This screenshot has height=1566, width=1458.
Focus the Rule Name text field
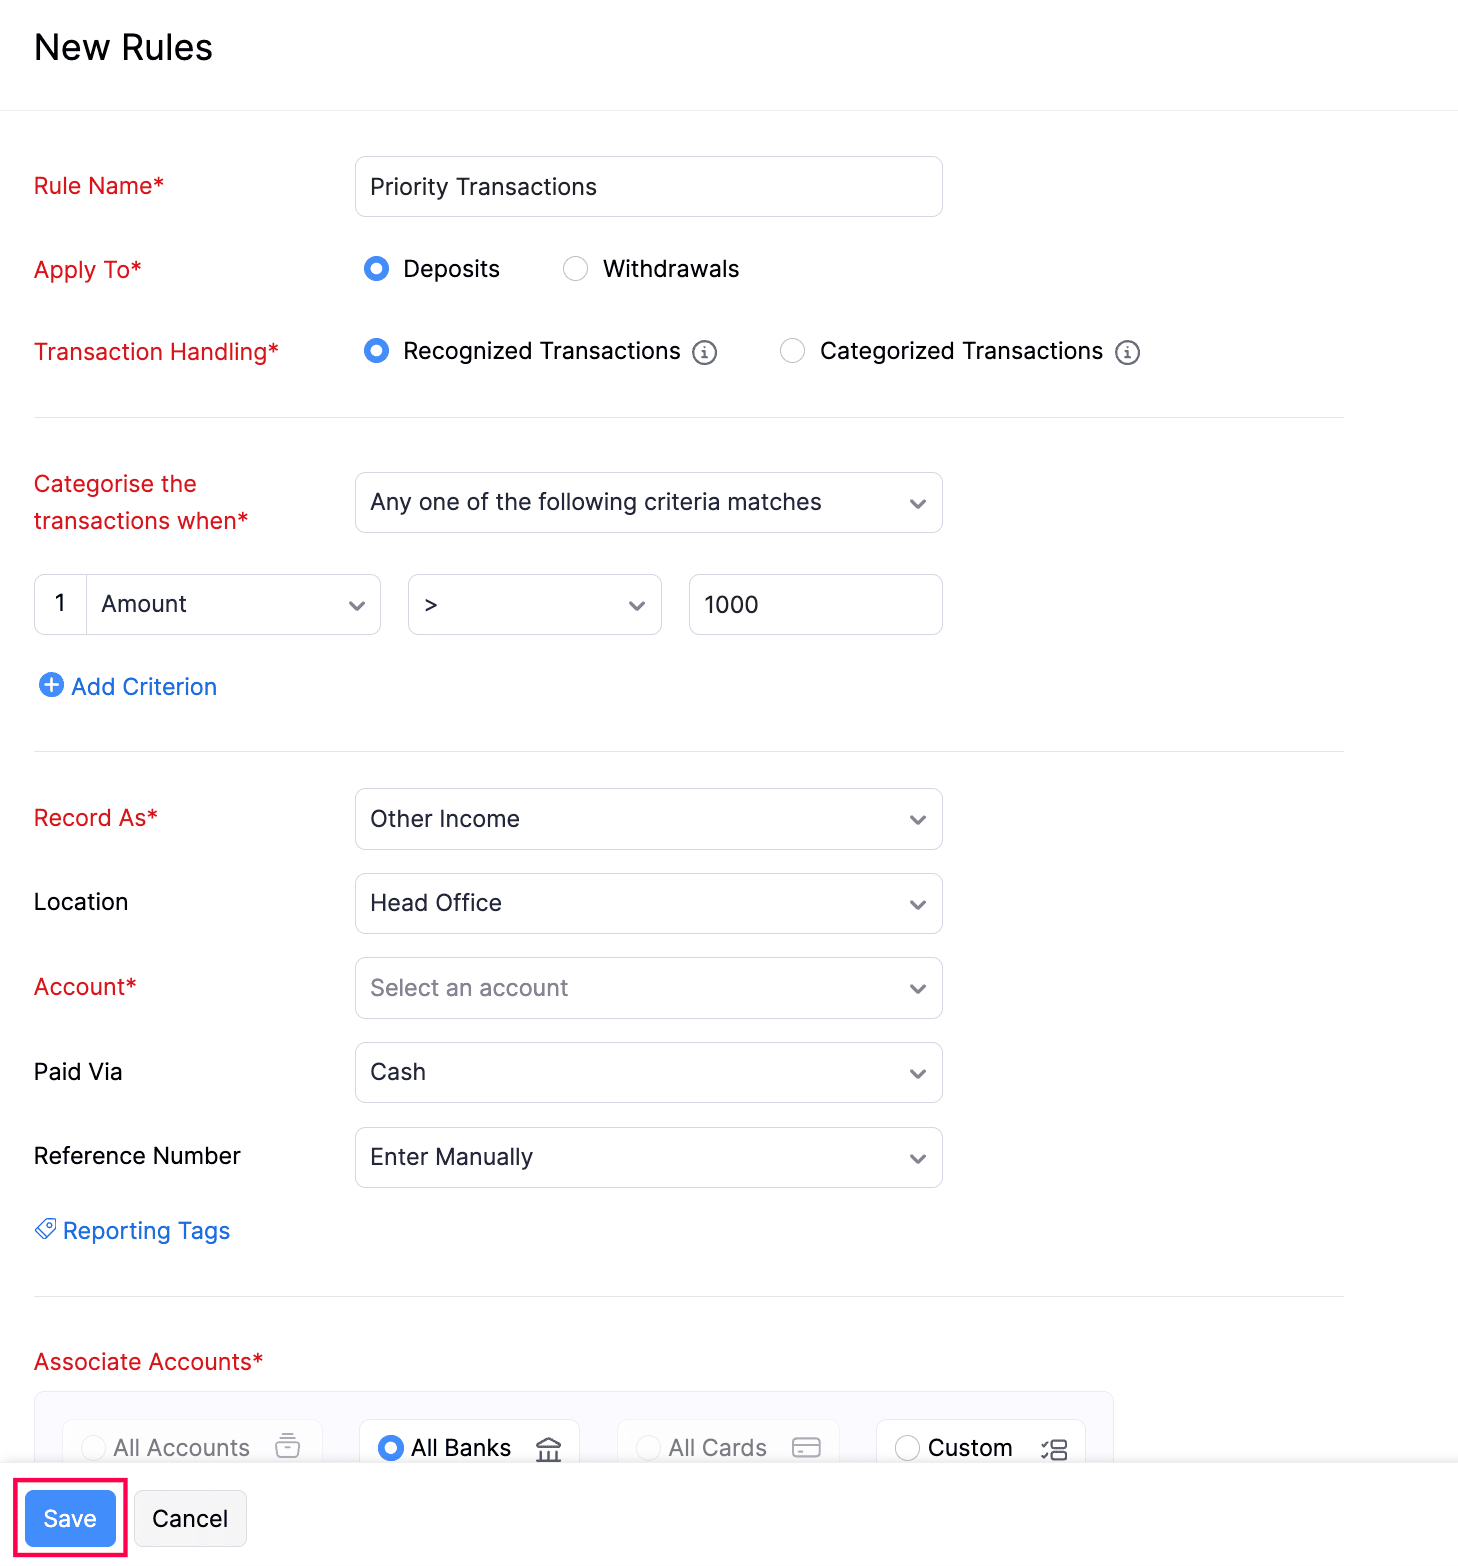pyautogui.click(x=648, y=187)
